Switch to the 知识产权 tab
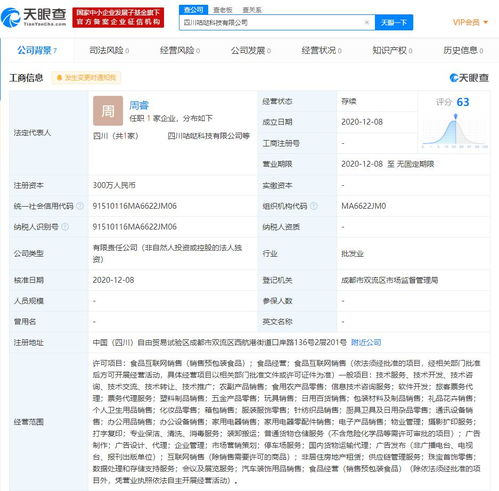Image resolution: width=499 pixels, height=491 pixels. tap(392, 50)
